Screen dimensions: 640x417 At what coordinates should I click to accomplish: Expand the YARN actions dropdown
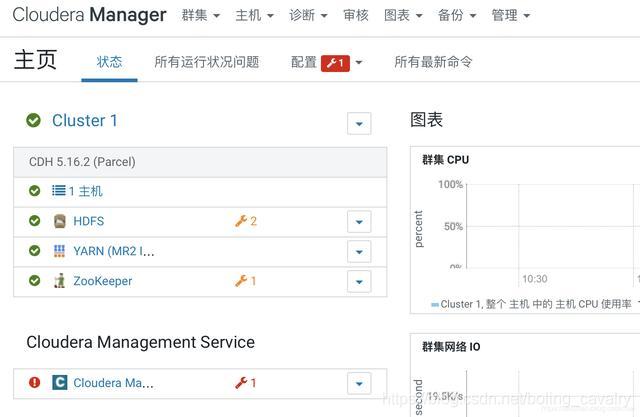(x=359, y=251)
